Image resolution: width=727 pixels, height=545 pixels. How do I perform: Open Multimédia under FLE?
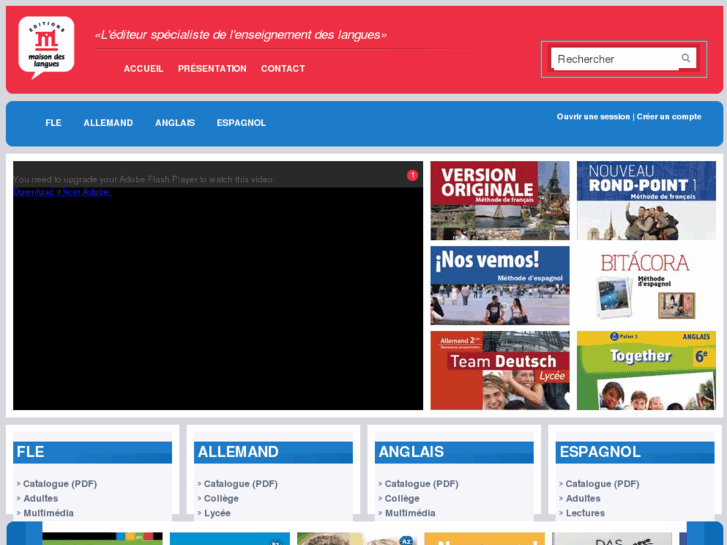click(x=48, y=513)
